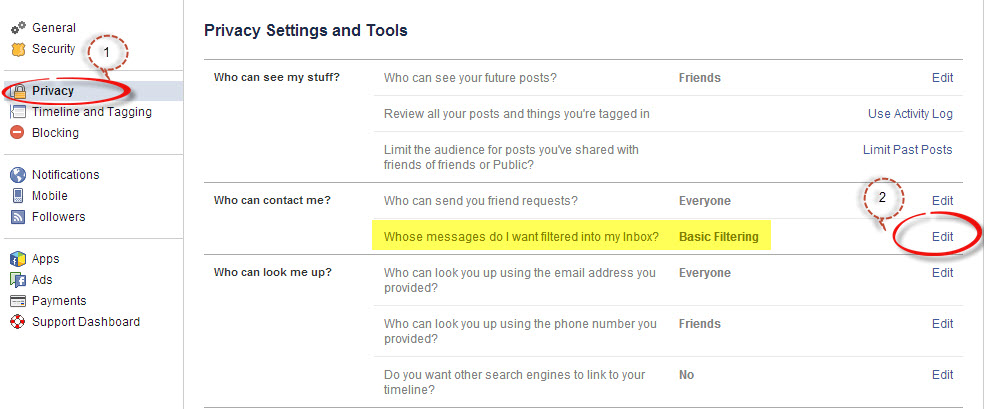This screenshot has width=984, height=409.
Task: Click the Followers feed icon
Action: click(17, 217)
